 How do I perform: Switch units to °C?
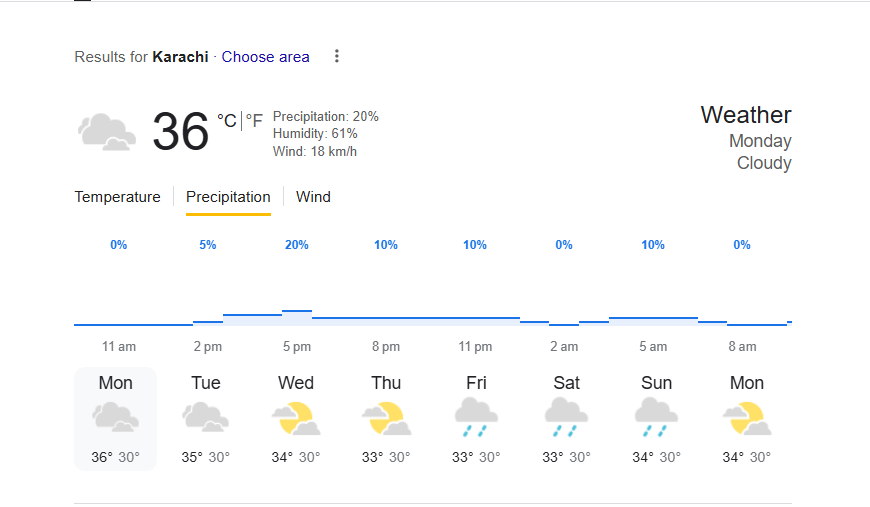(226, 120)
